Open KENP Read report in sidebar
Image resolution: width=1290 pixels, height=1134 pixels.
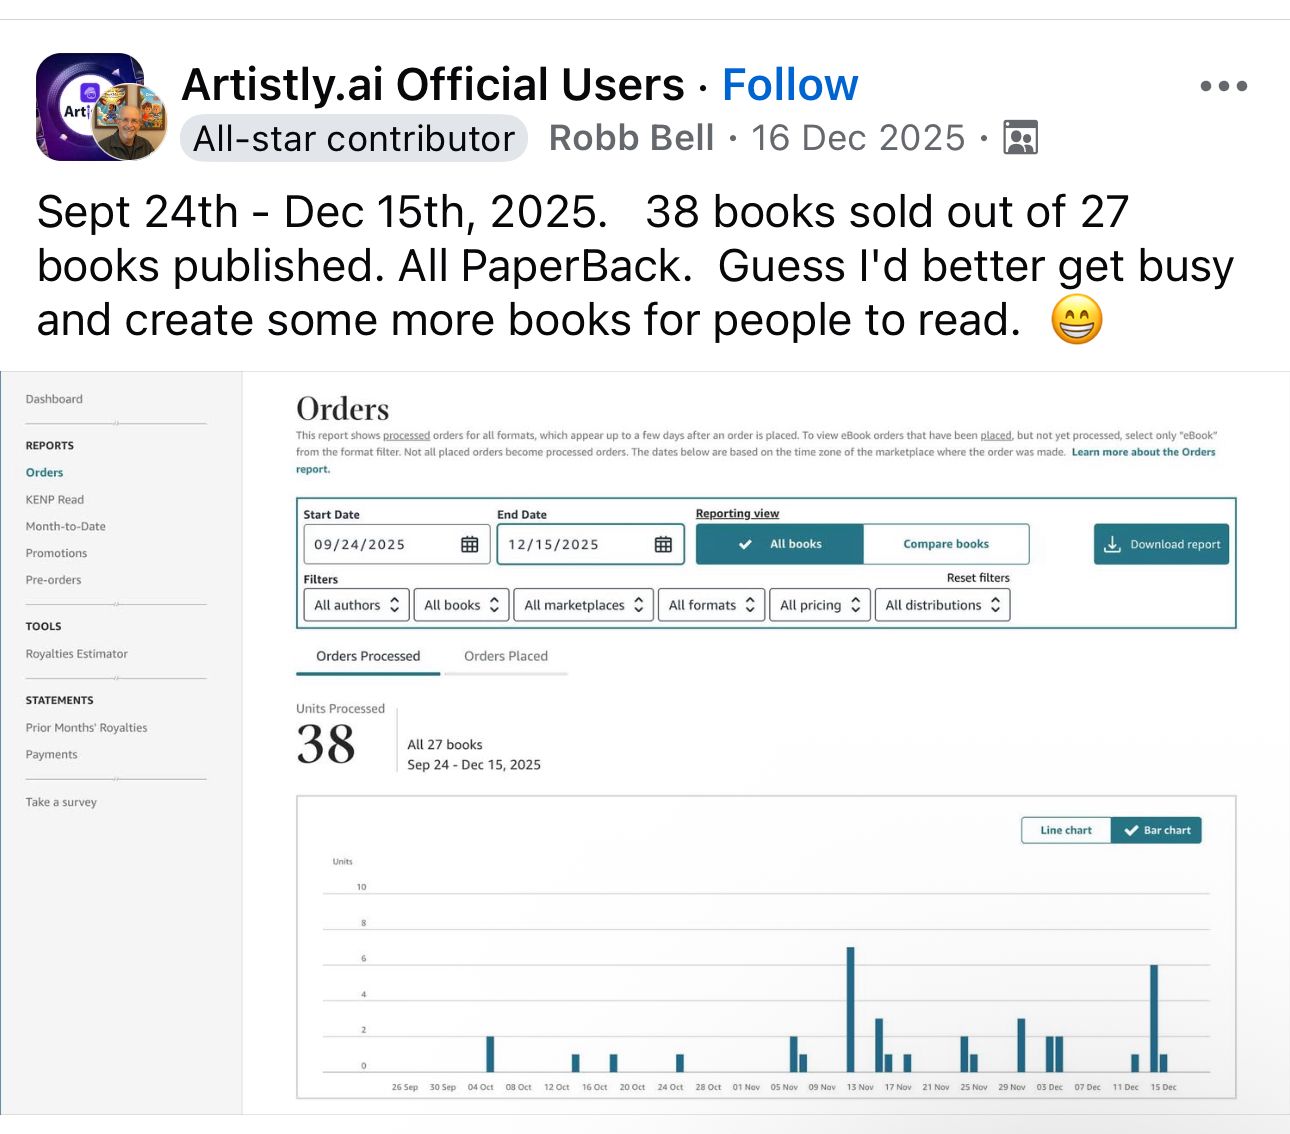tap(55, 499)
